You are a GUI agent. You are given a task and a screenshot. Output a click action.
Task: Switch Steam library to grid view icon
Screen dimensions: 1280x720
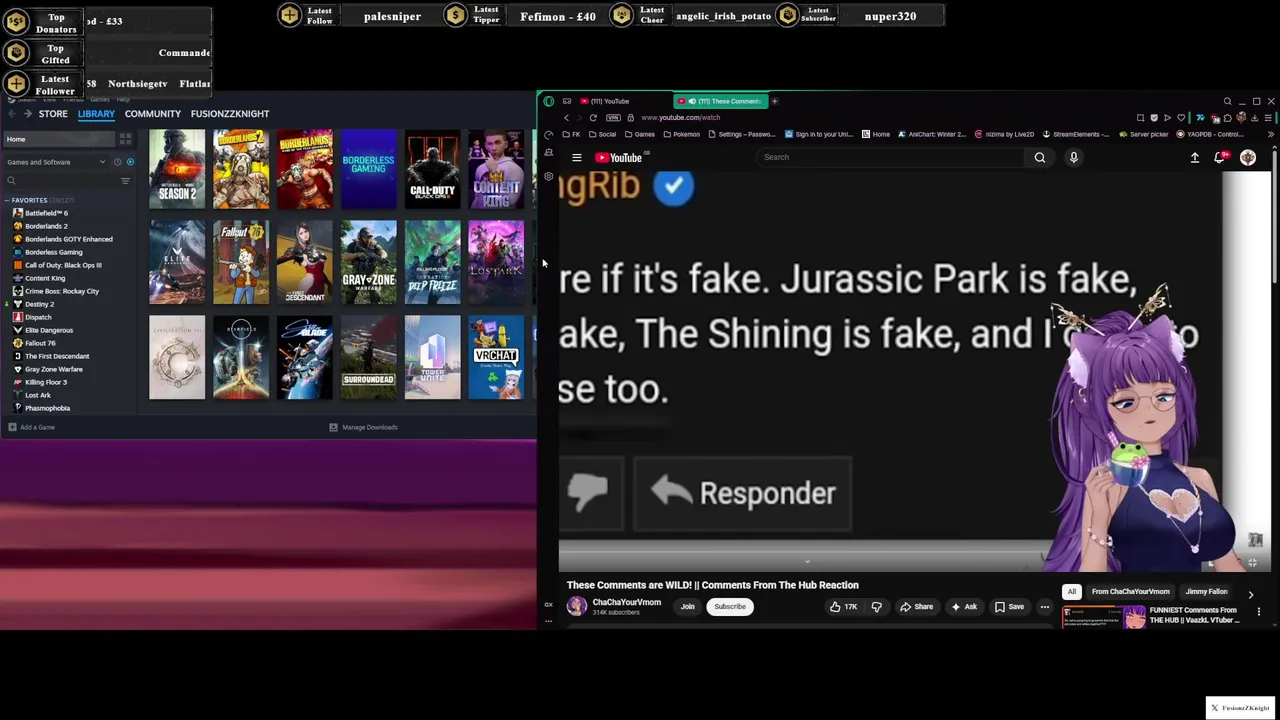(125, 139)
